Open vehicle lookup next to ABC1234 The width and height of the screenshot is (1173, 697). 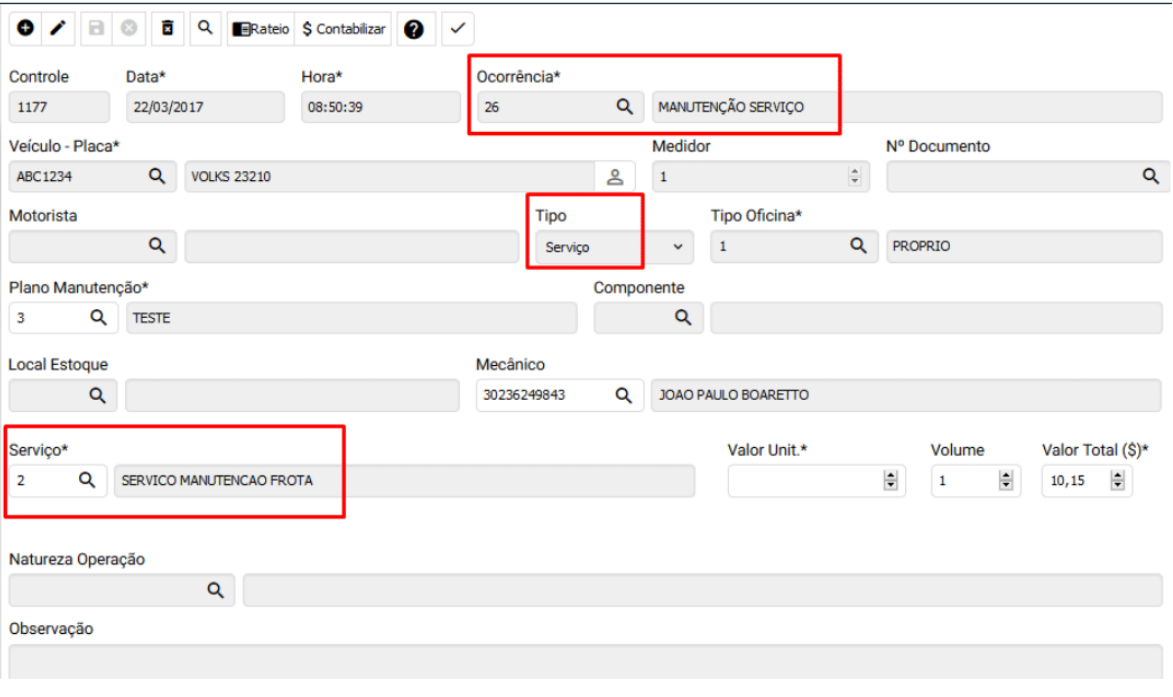[x=156, y=177]
